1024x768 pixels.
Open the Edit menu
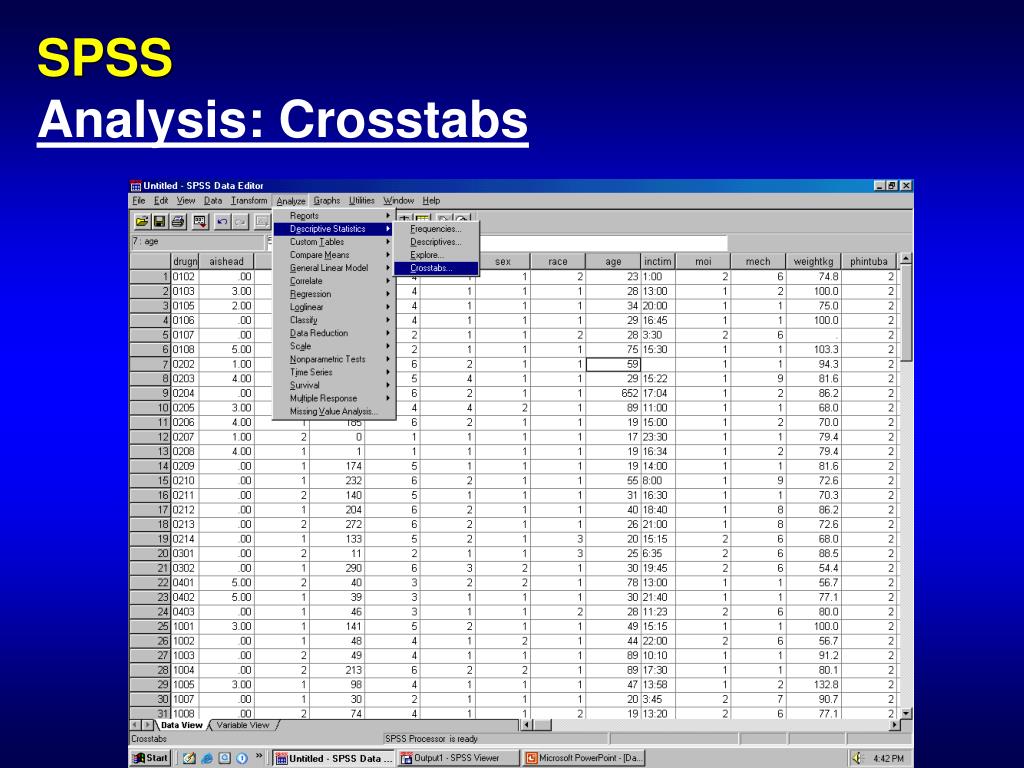(x=161, y=200)
